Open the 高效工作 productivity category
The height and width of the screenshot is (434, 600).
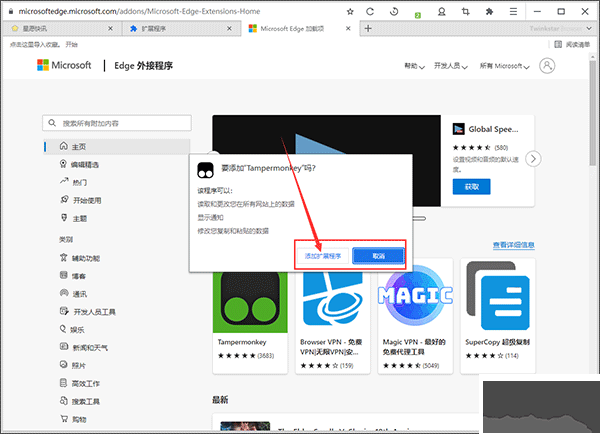[x=80, y=383]
